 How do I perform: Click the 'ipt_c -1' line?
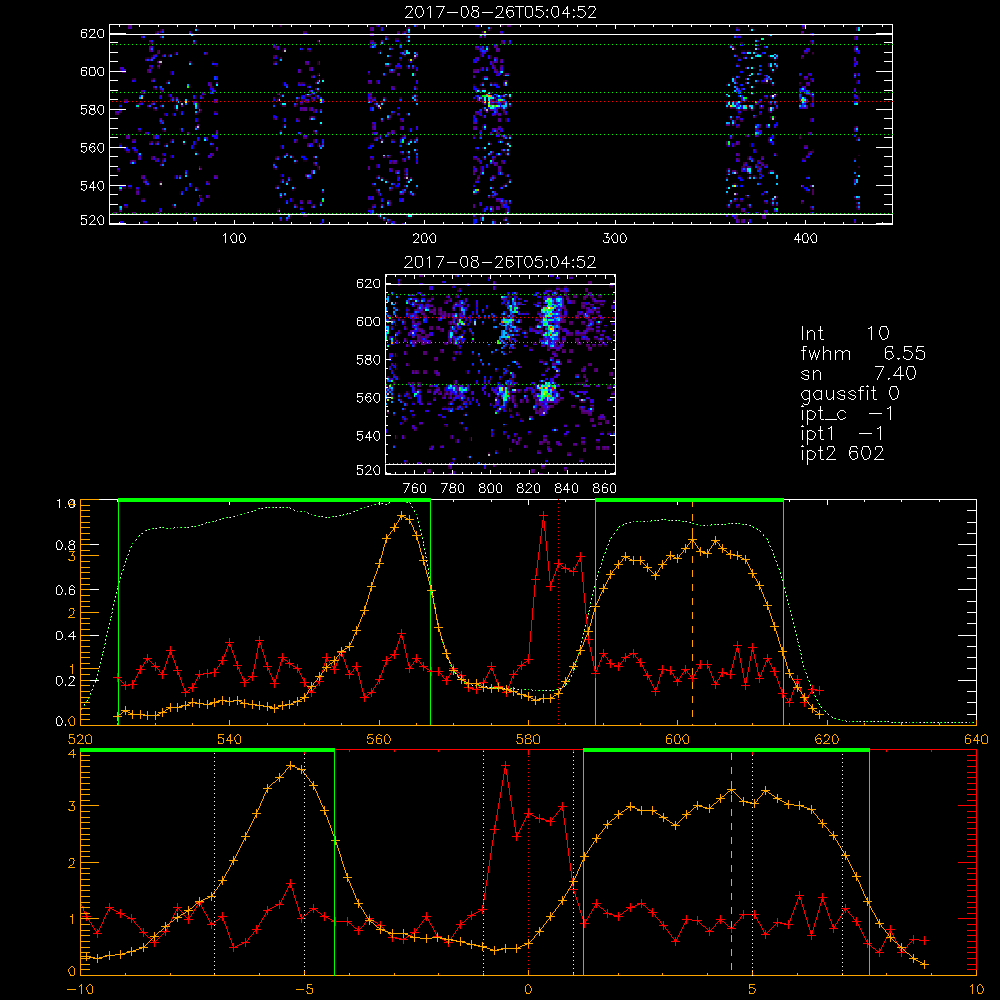tap(847, 414)
